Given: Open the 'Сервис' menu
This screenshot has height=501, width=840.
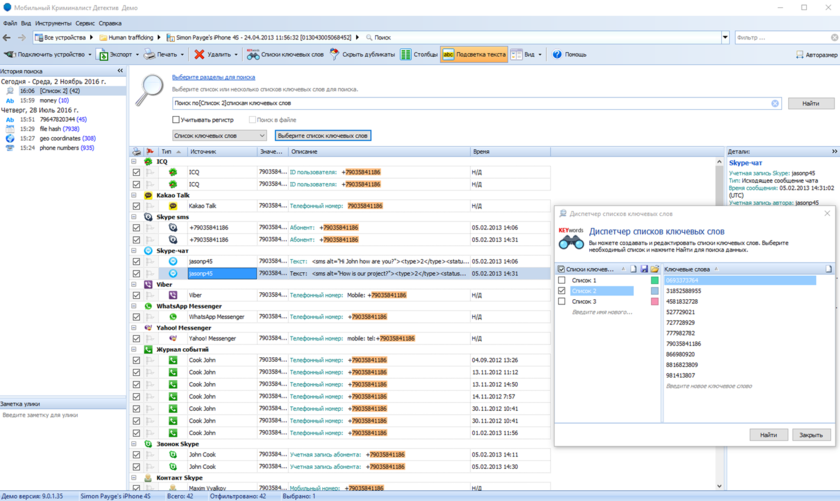Looking at the screenshot, I should tap(85, 23).
